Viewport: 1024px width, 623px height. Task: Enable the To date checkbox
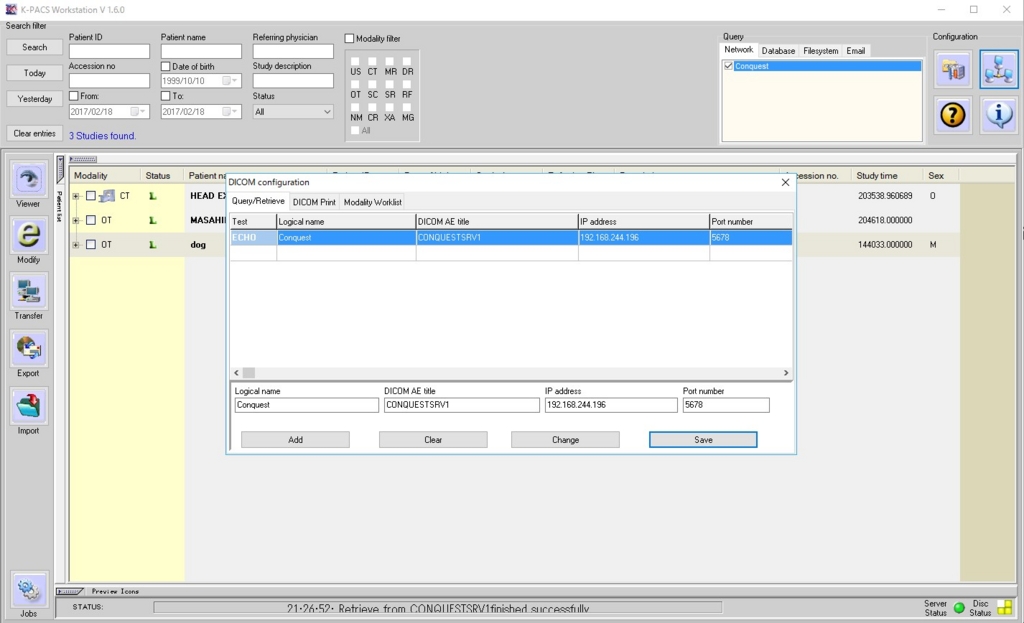point(166,96)
